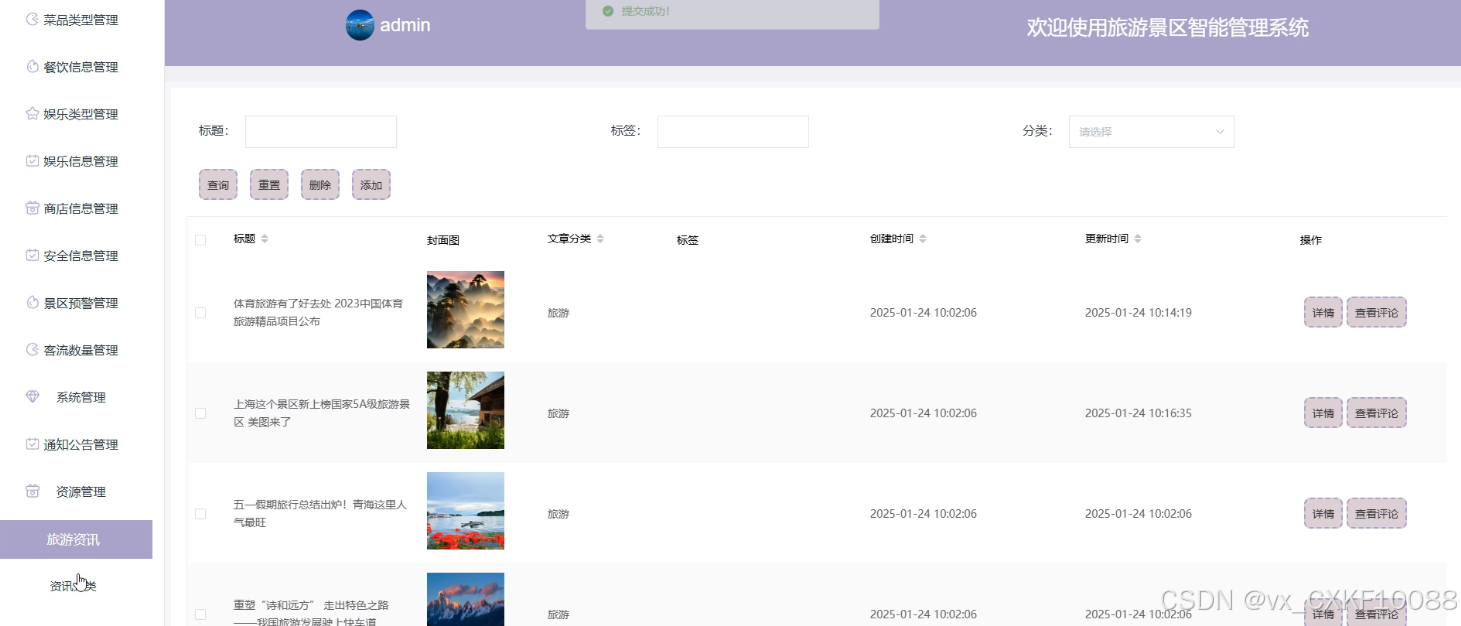Click 查看评论 for 体育旅游有了好去处 row
1461x626 pixels.
tap(1376, 312)
